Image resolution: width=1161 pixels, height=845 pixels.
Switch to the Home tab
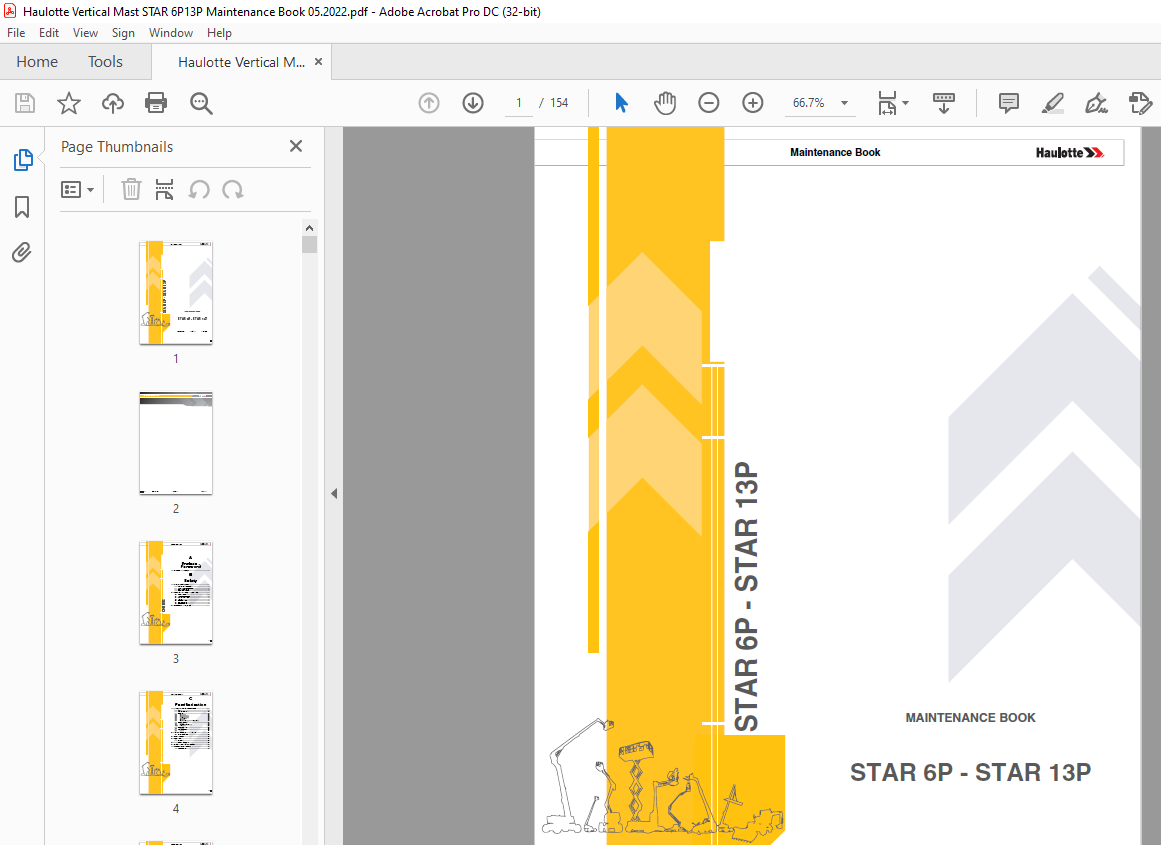[x=37, y=61]
